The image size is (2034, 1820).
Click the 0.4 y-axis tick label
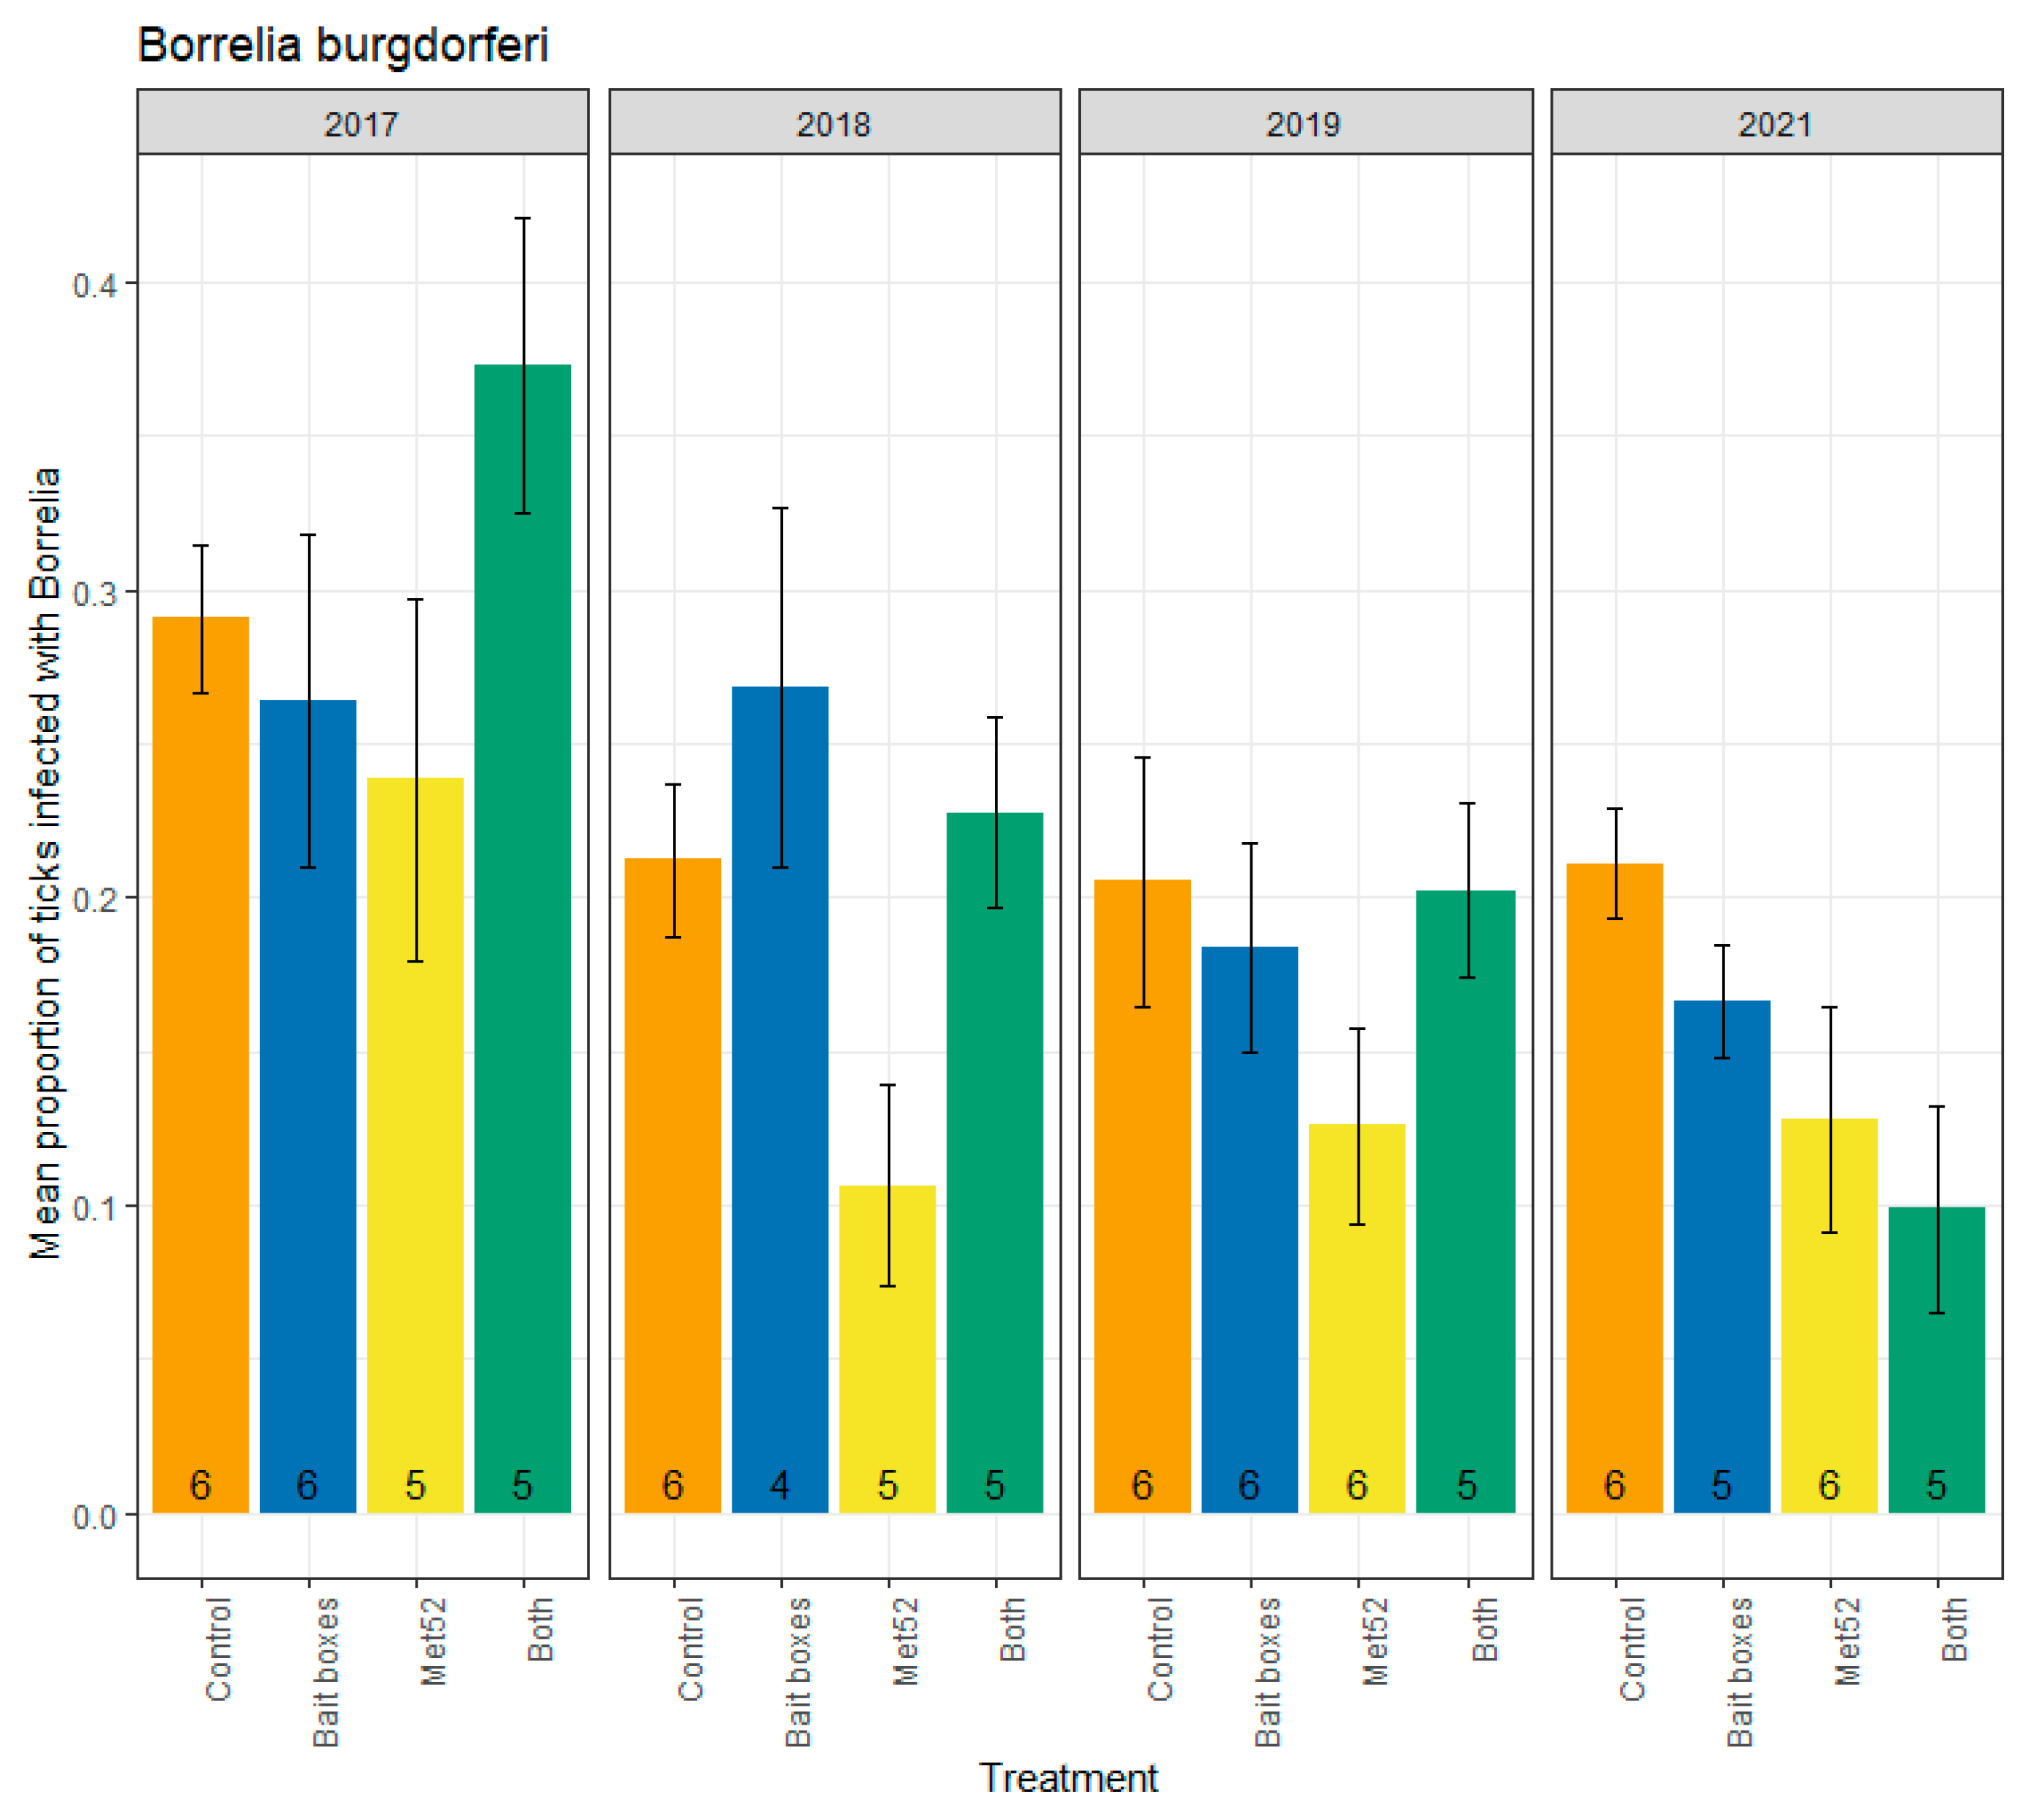click(x=94, y=285)
